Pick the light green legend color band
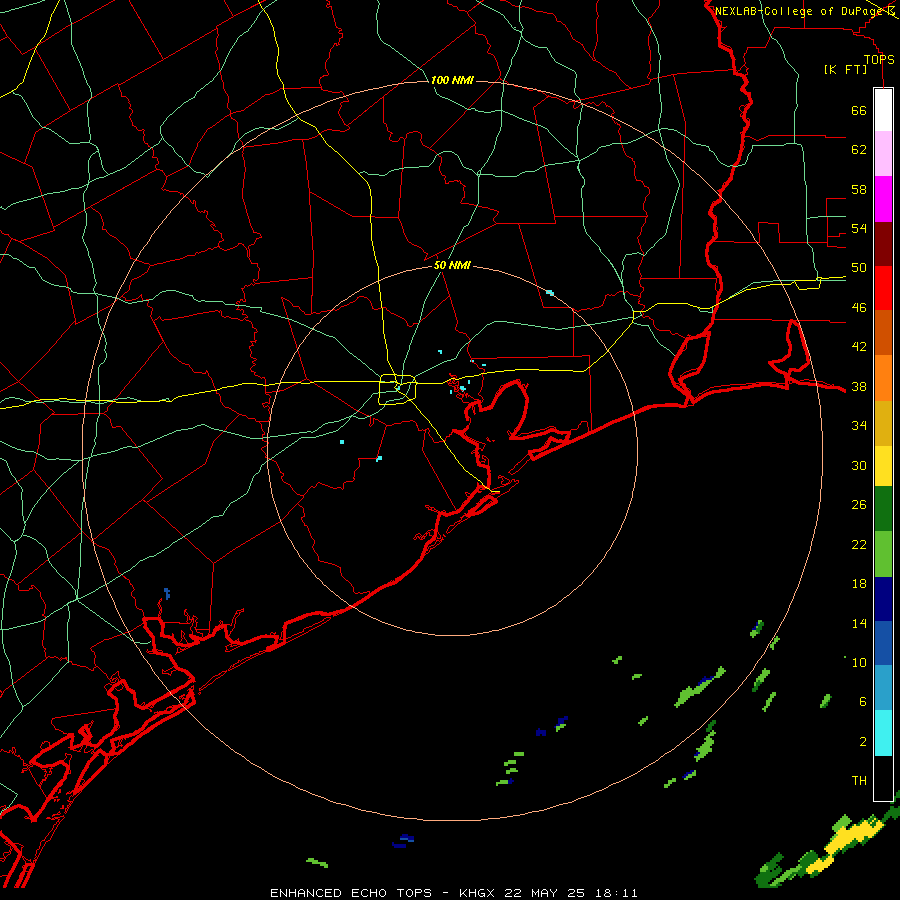900x900 pixels. tap(883, 554)
